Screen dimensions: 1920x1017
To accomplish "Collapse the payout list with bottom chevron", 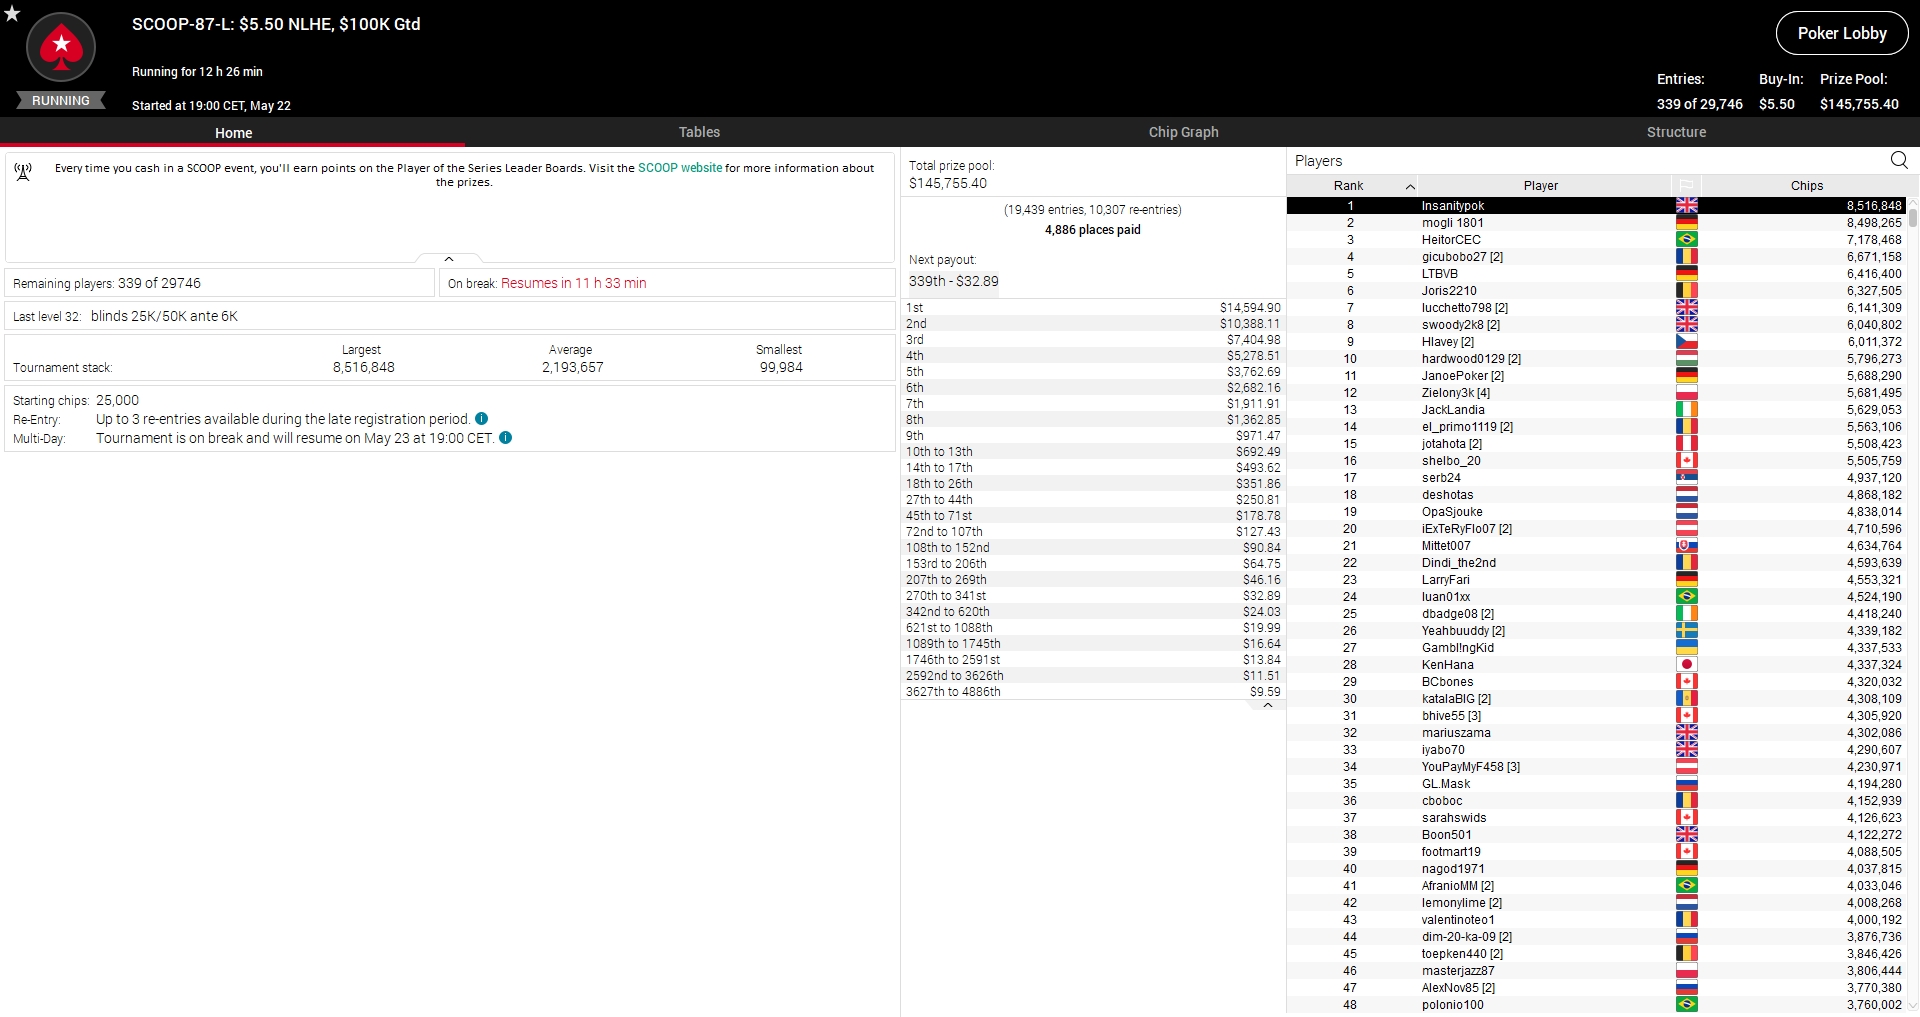I will (x=1267, y=705).
